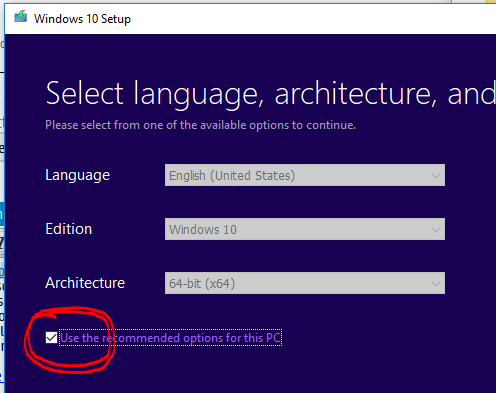
Task: Click the Windows 10 Setup title bar icon
Action: (x=21, y=17)
